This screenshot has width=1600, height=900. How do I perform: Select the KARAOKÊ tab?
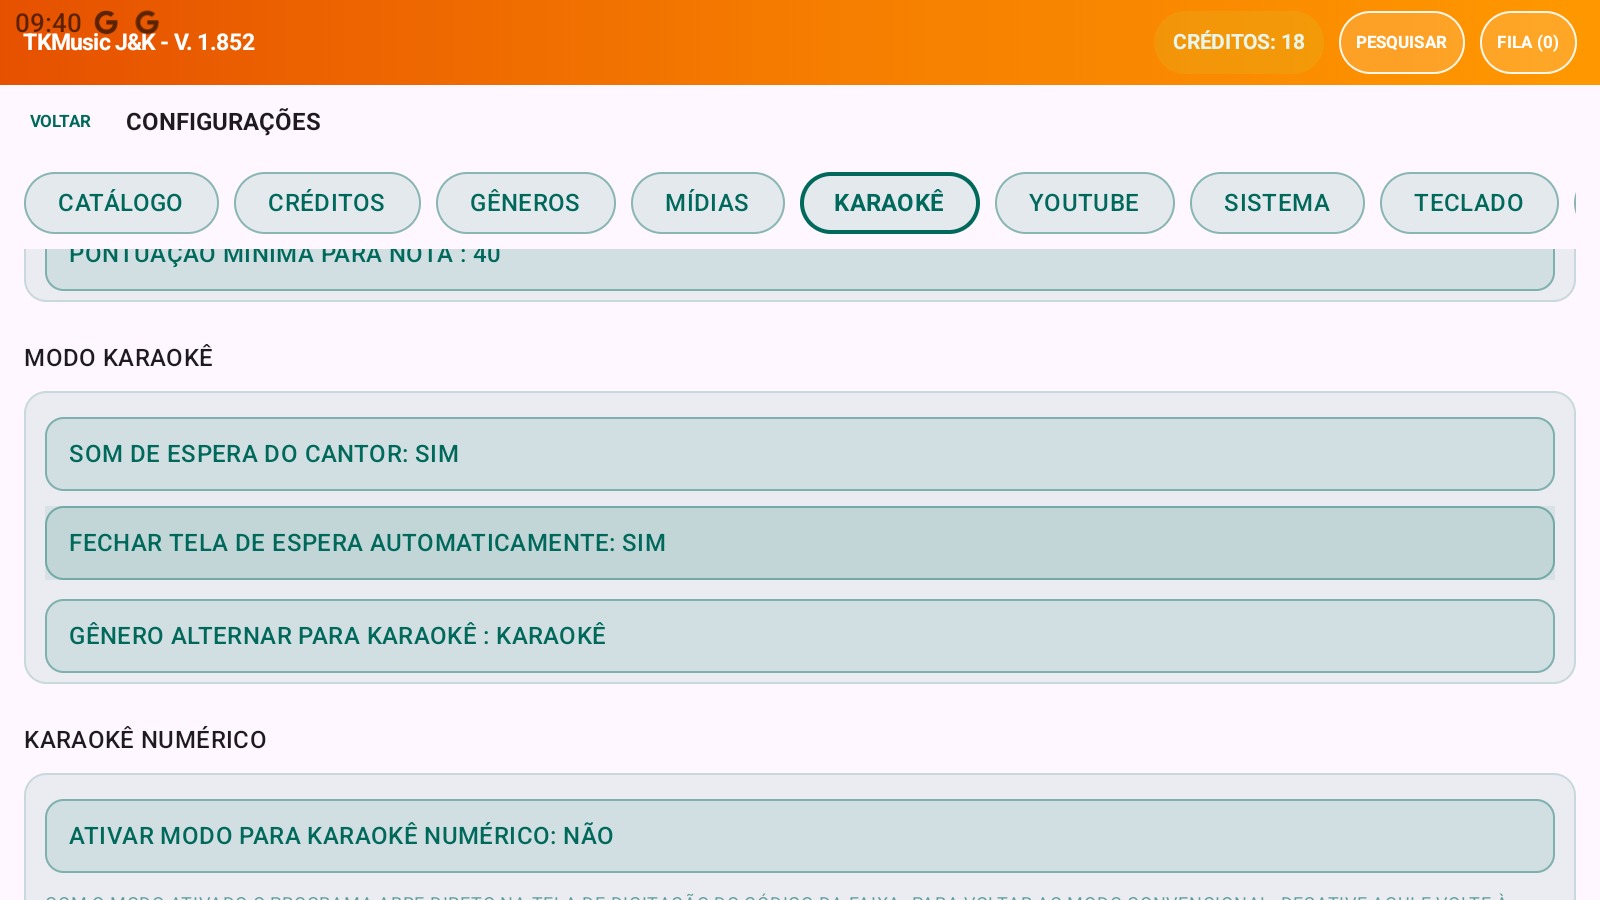coord(889,203)
